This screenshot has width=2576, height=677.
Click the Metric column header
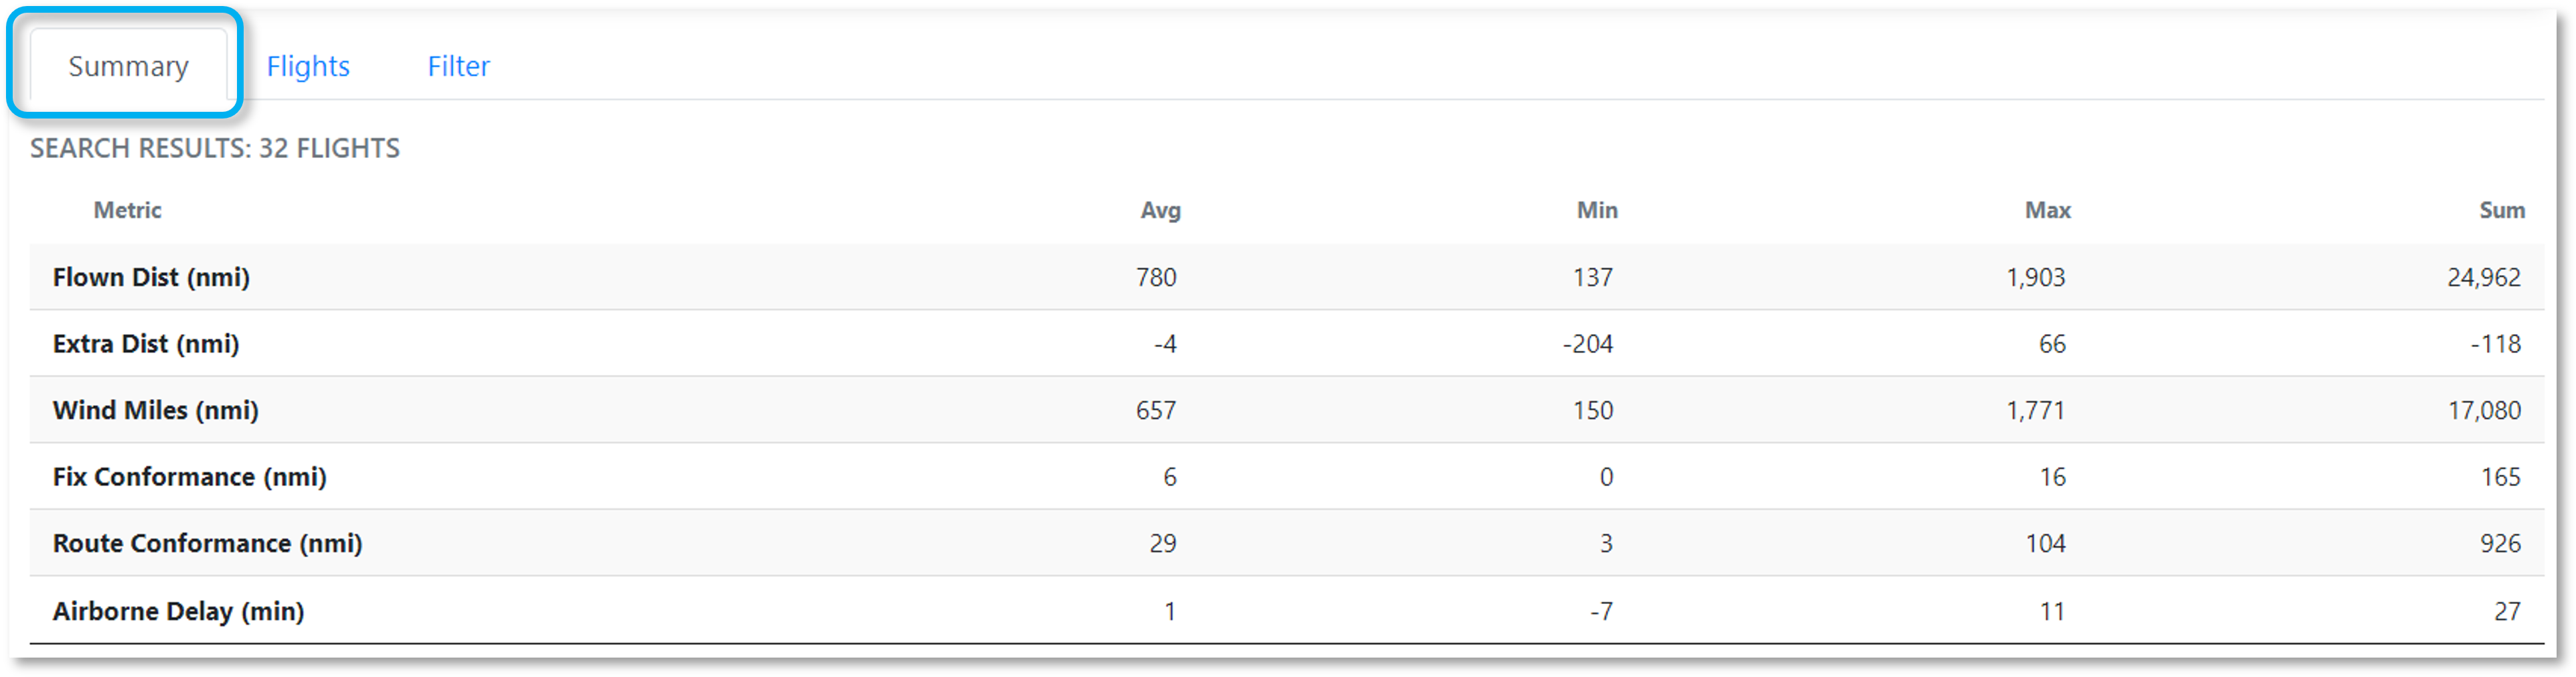127,210
